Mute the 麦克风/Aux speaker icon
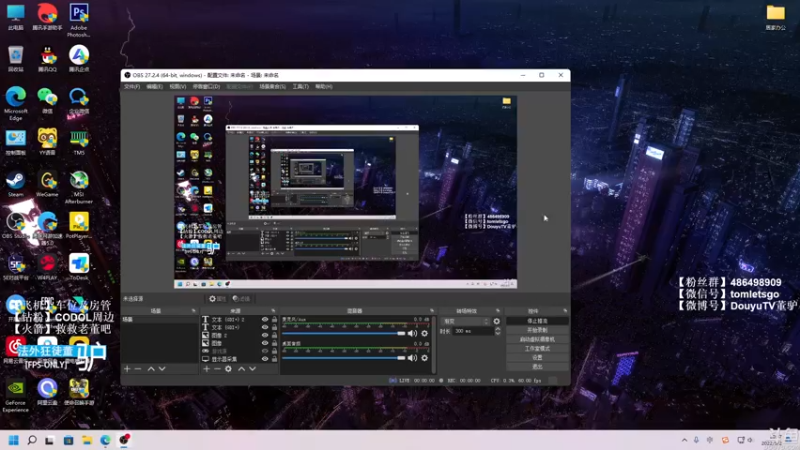The image size is (800, 450). coord(412,333)
